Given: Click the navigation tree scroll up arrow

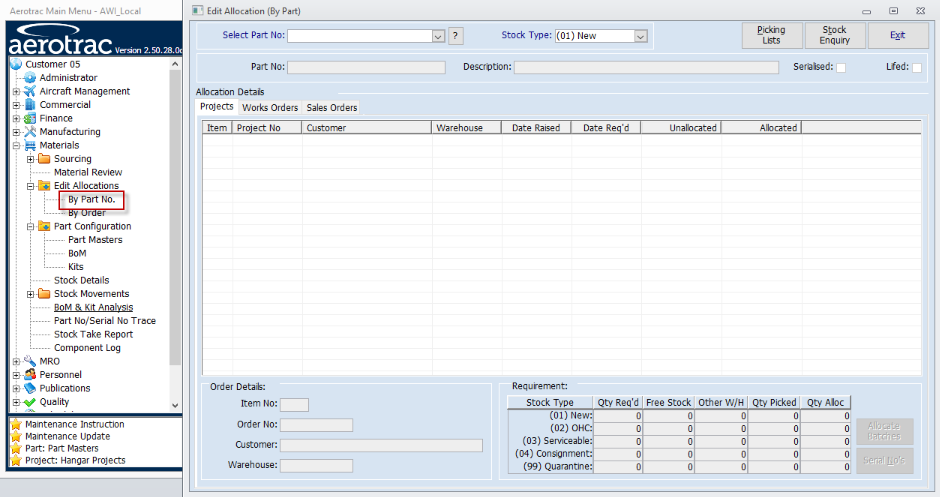Looking at the screenshot, I should 175,64.
